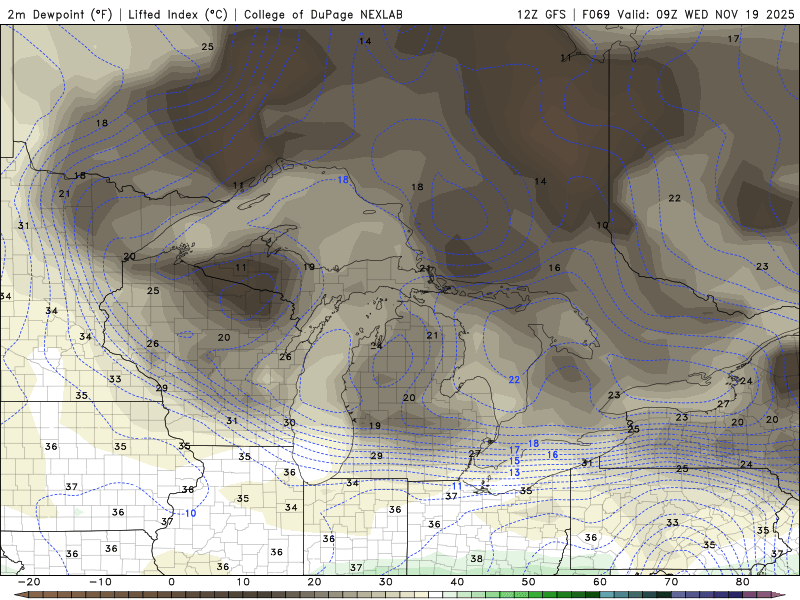Select "Valid: 09Z WED NOV 19 2025" timestamp
This screenshot has width=800, height=600.
click(706, 14)
